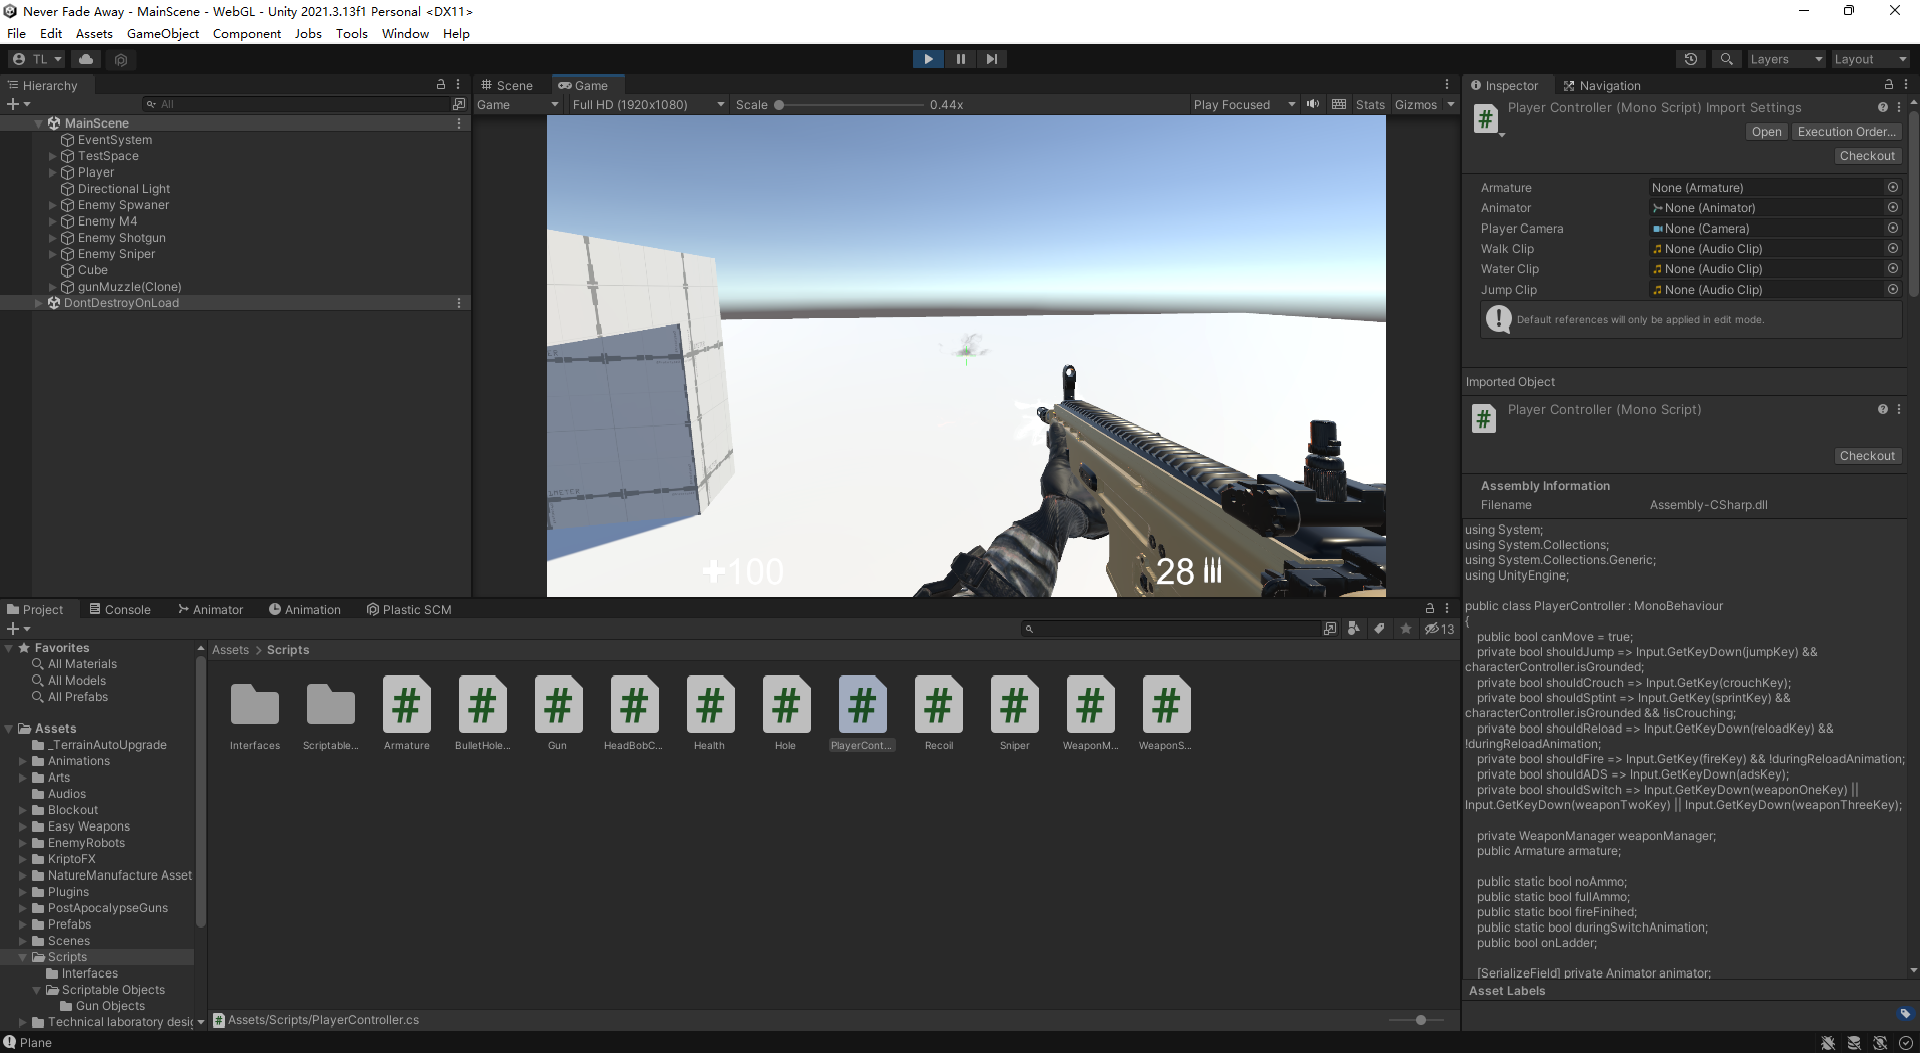
Task: Click the Execution Order button
Action: coord(1845,131)
